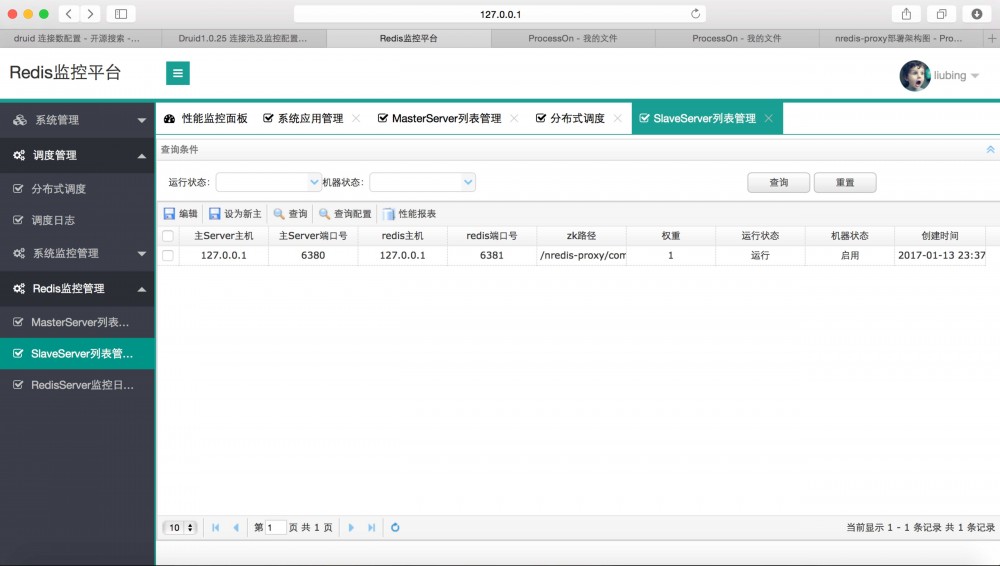The height and width of the screenshot is (566, 1000).
Task: Open 查询配置 in the toolbar
Action: [x=345, y=214]
